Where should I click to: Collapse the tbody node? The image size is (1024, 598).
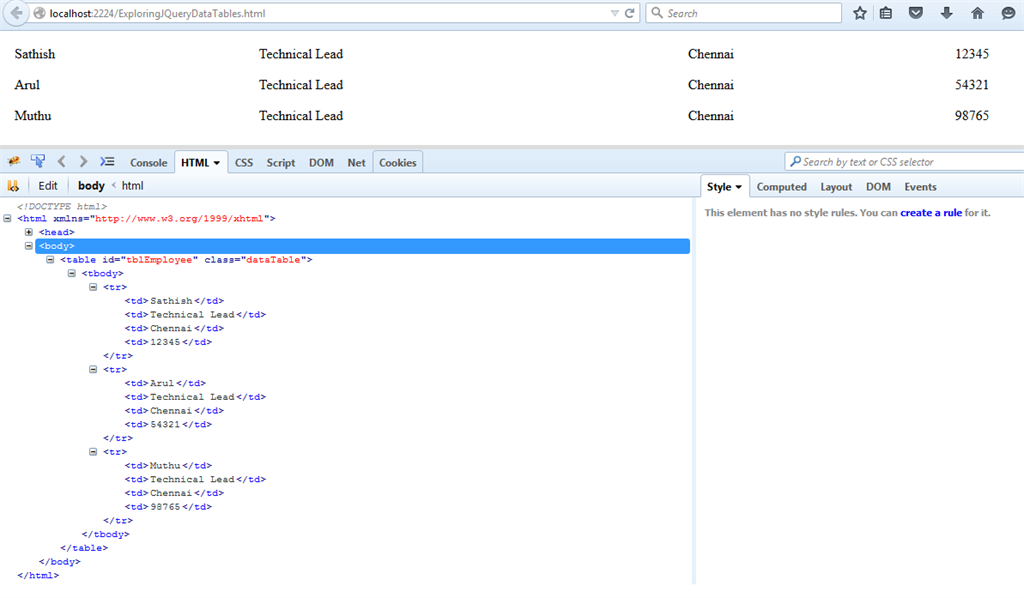pos(72,274)
